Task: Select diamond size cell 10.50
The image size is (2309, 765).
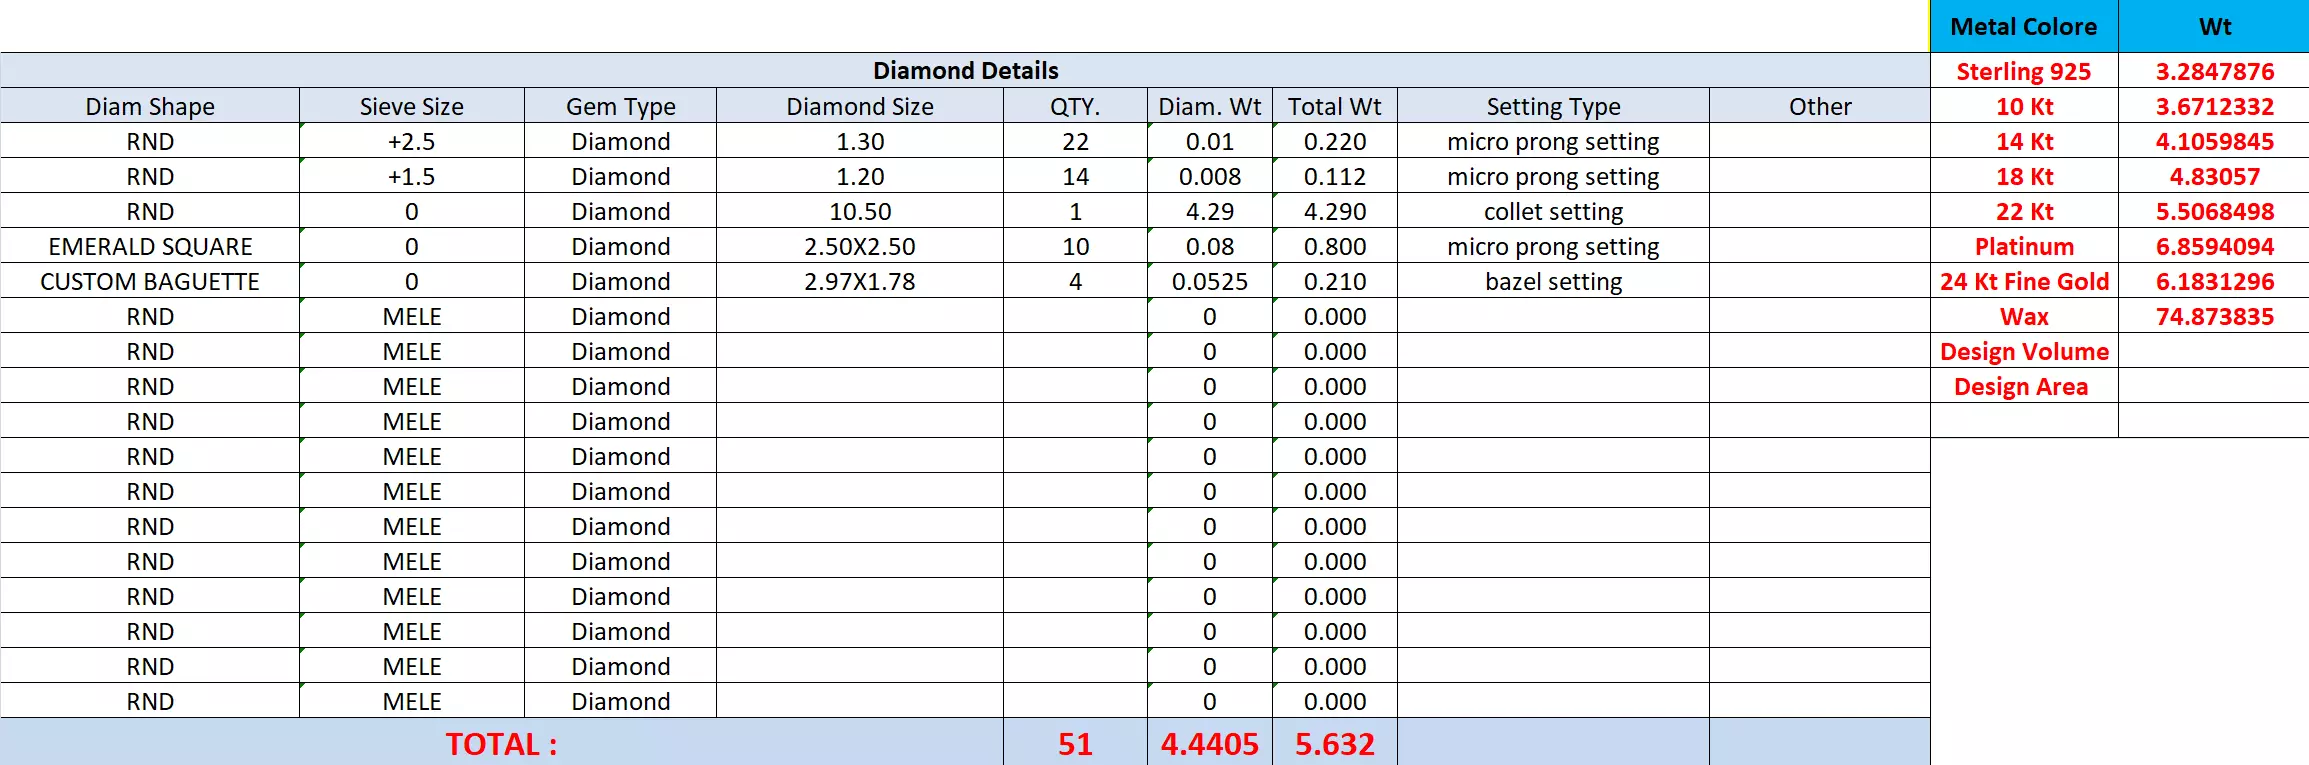Action: click(860, 211)
